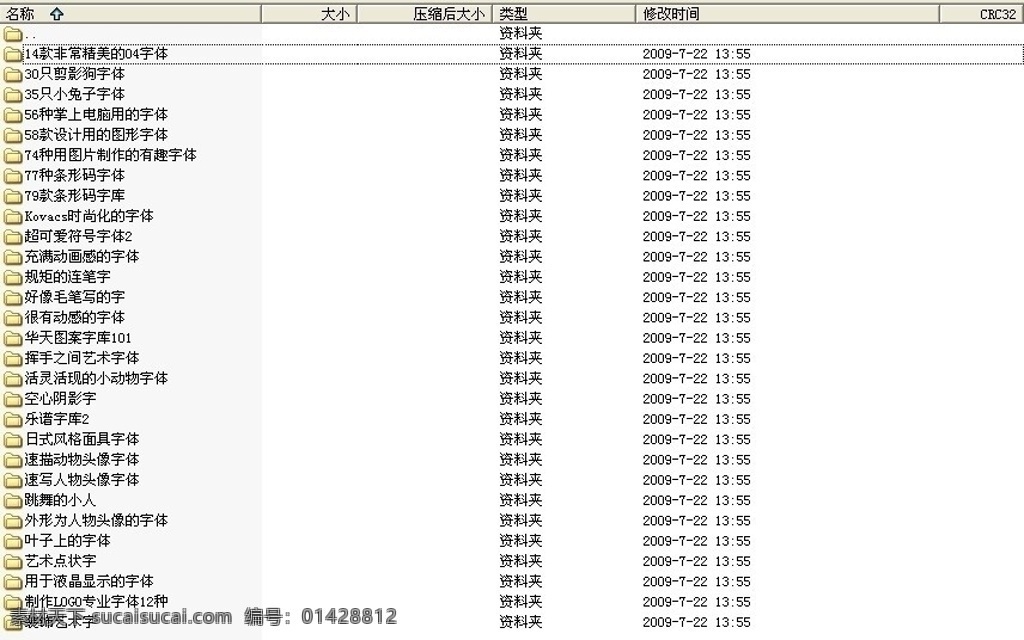Click folder icon of 很有动感的字体
Screen dimensions: 1024x640
[x=12, y=317]
